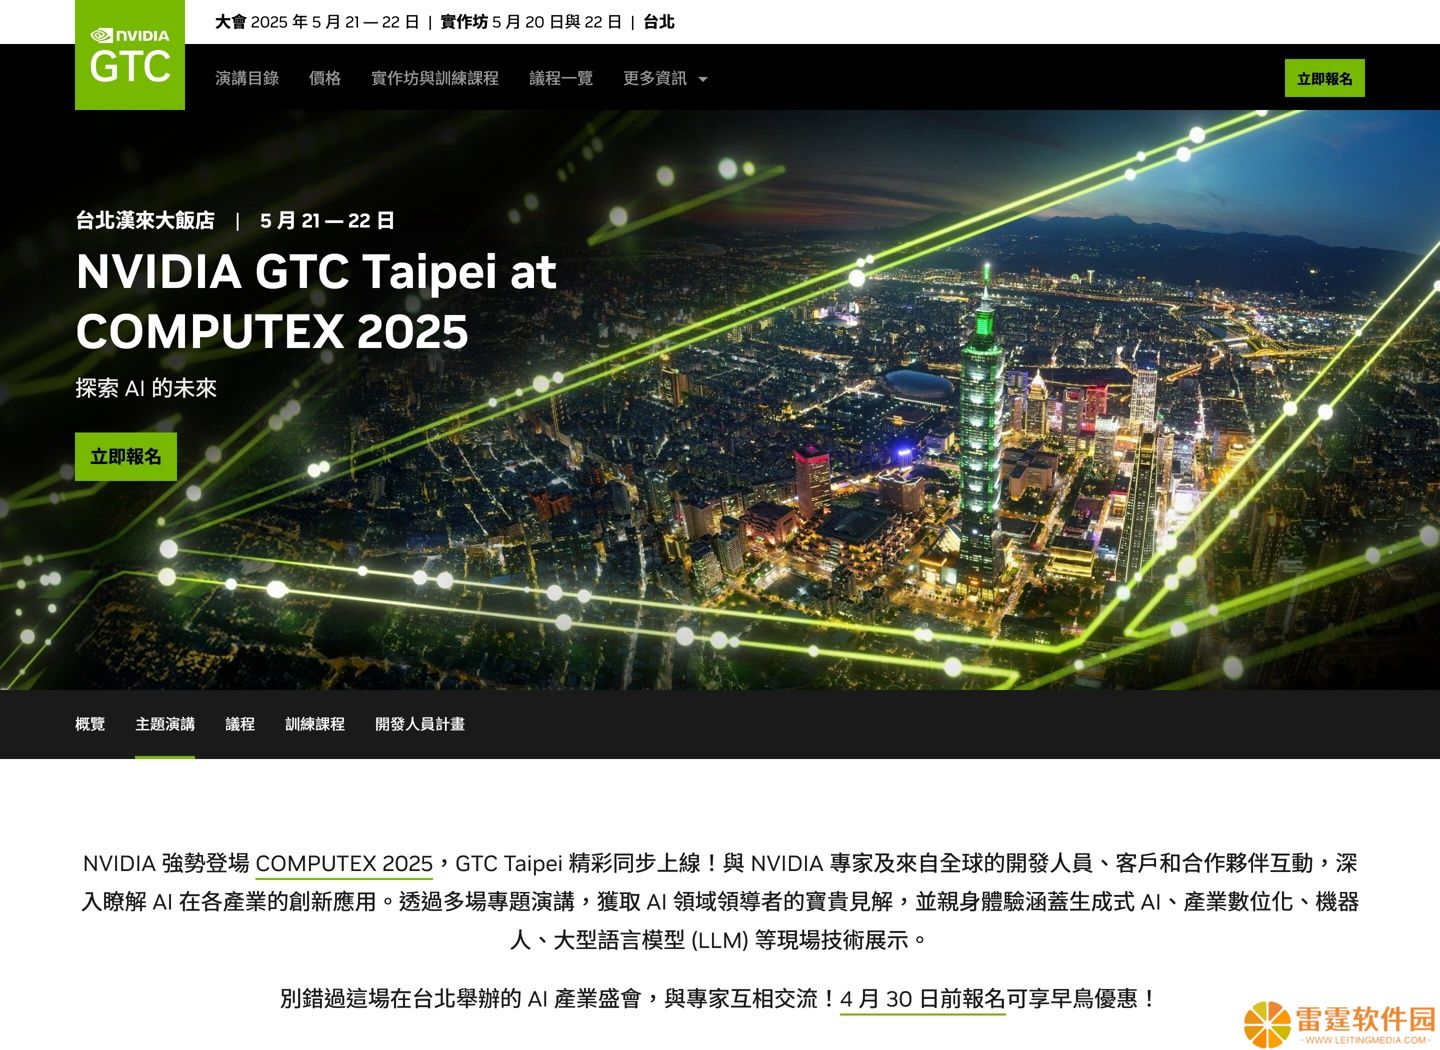Viewport: 1440px width, 1050px height.
Task: Click the NVIDIA GTC Taipei at COMPUTEX 2025 heading
Action: [x=316, y=302]
